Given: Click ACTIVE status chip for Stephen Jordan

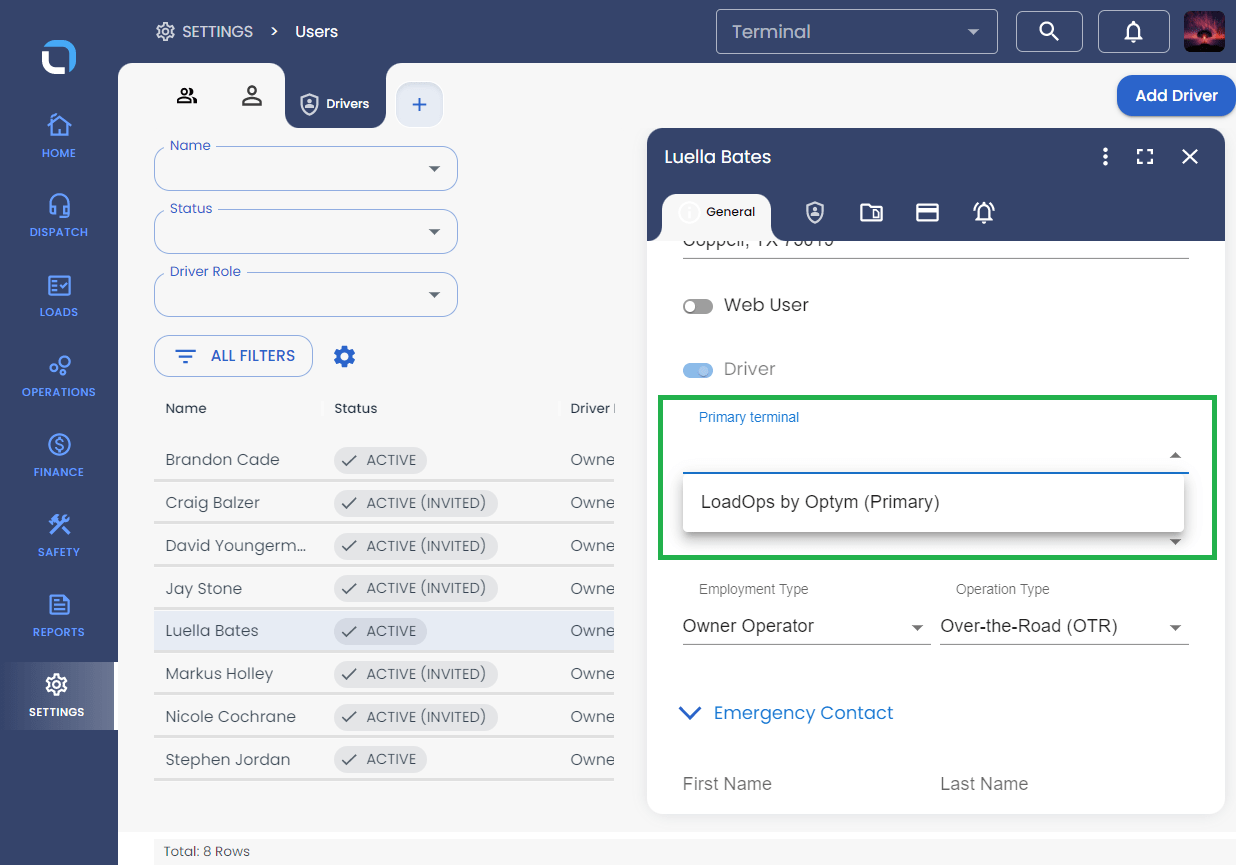Looking at the screenshot, I should 380,760.
